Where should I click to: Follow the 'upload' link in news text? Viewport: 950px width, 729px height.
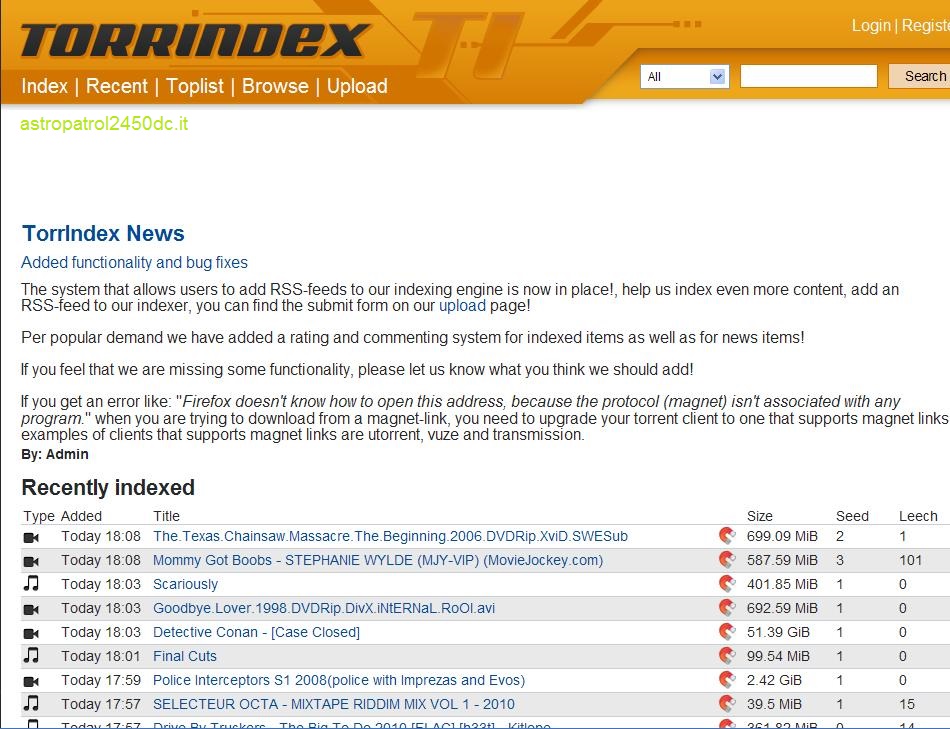(462, 305)
